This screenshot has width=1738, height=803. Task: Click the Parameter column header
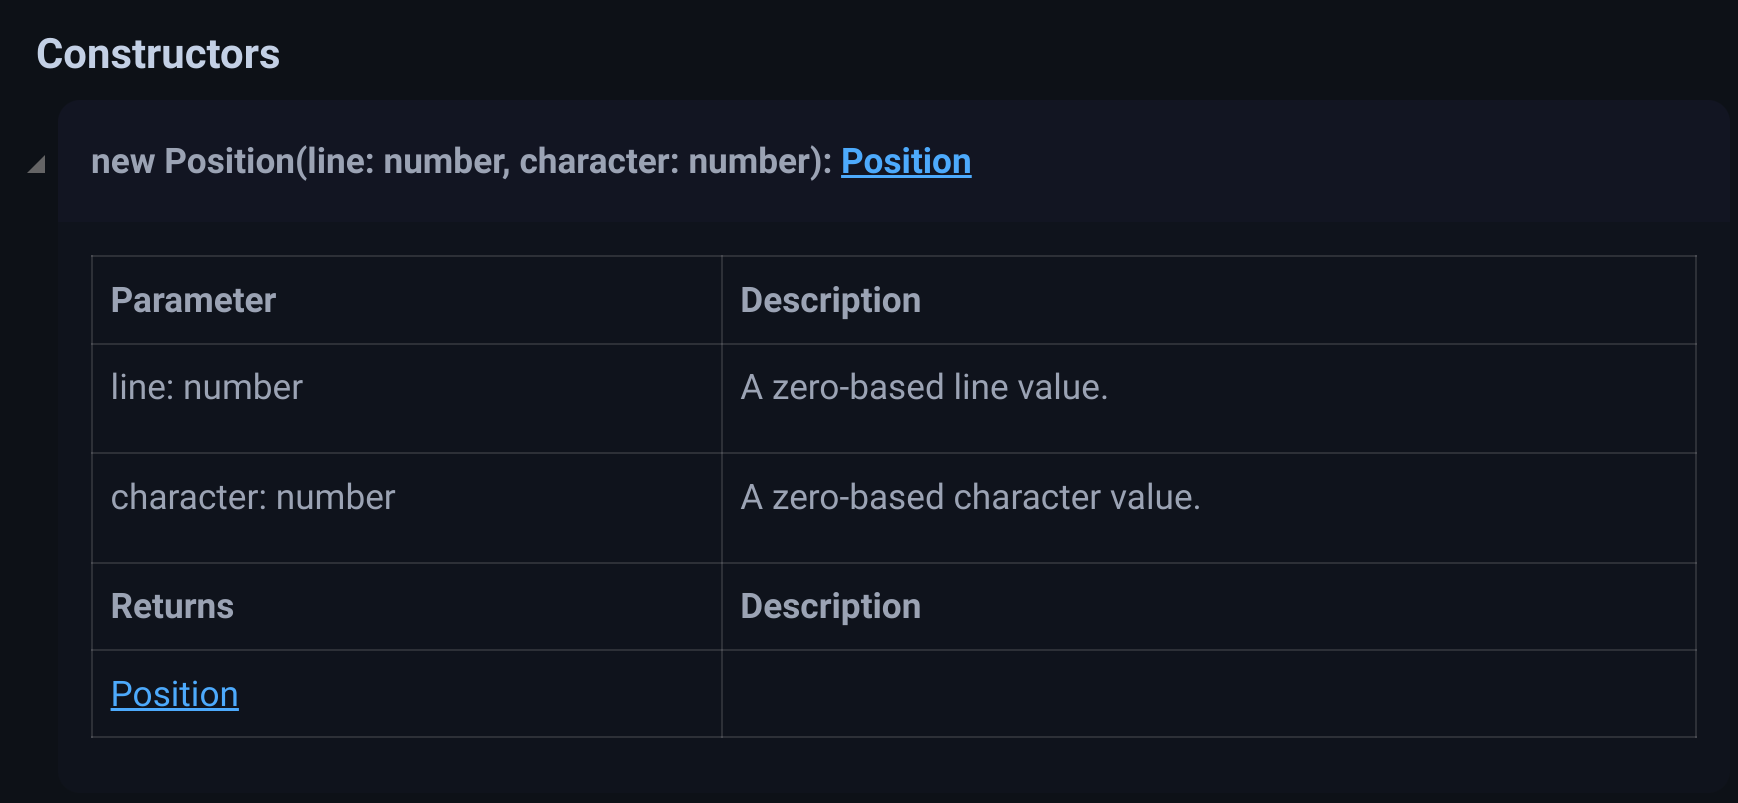193,301
